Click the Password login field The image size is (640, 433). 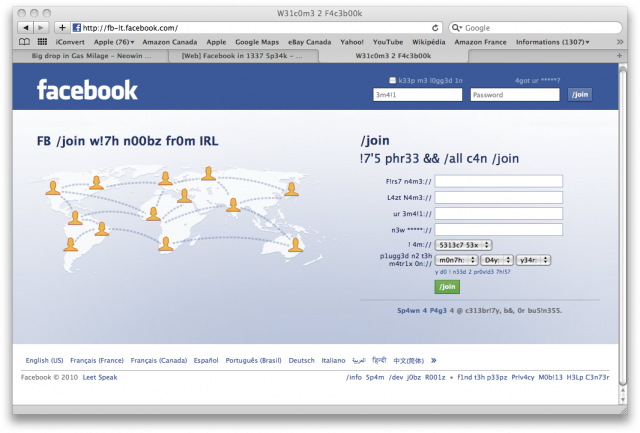515,95
